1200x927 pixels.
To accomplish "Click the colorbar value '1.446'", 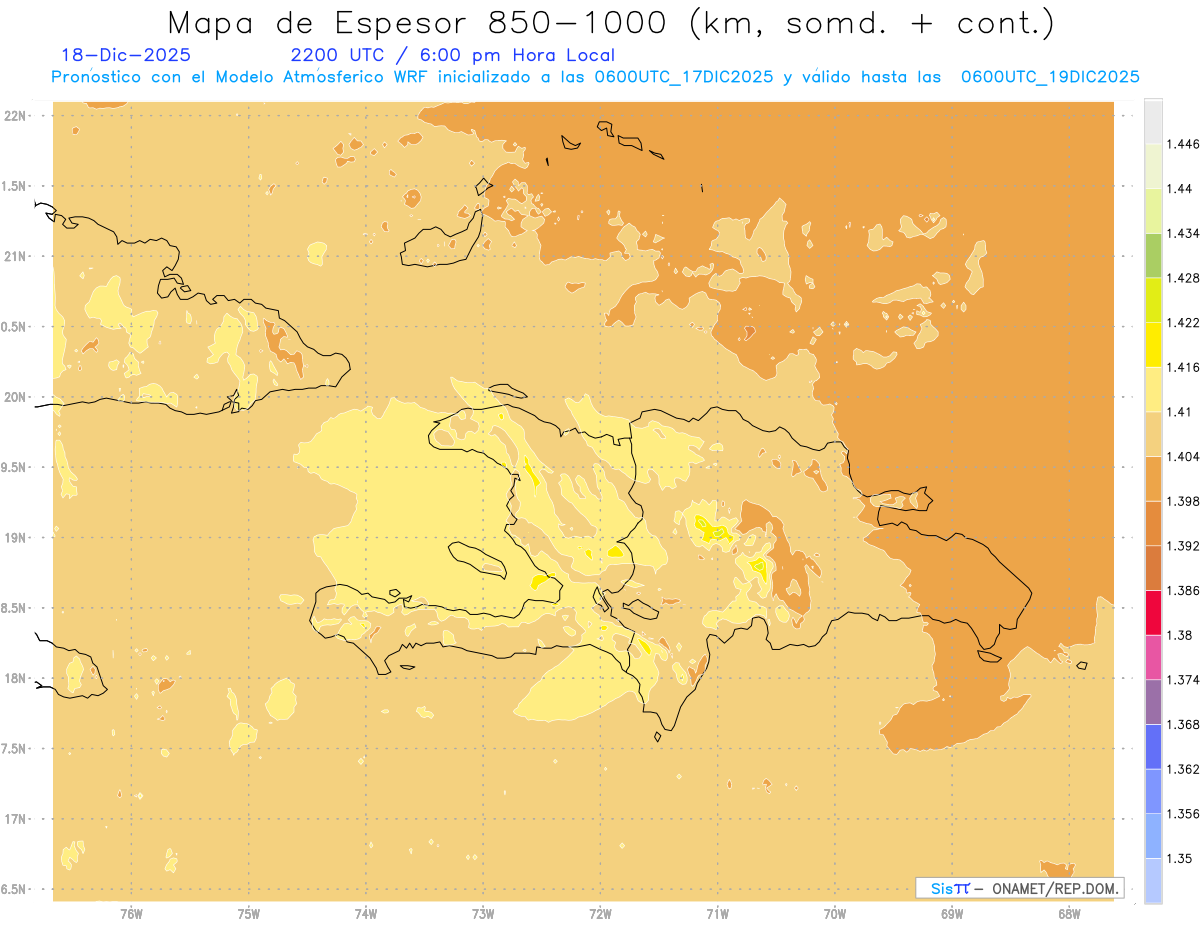I will [1183, 144].
